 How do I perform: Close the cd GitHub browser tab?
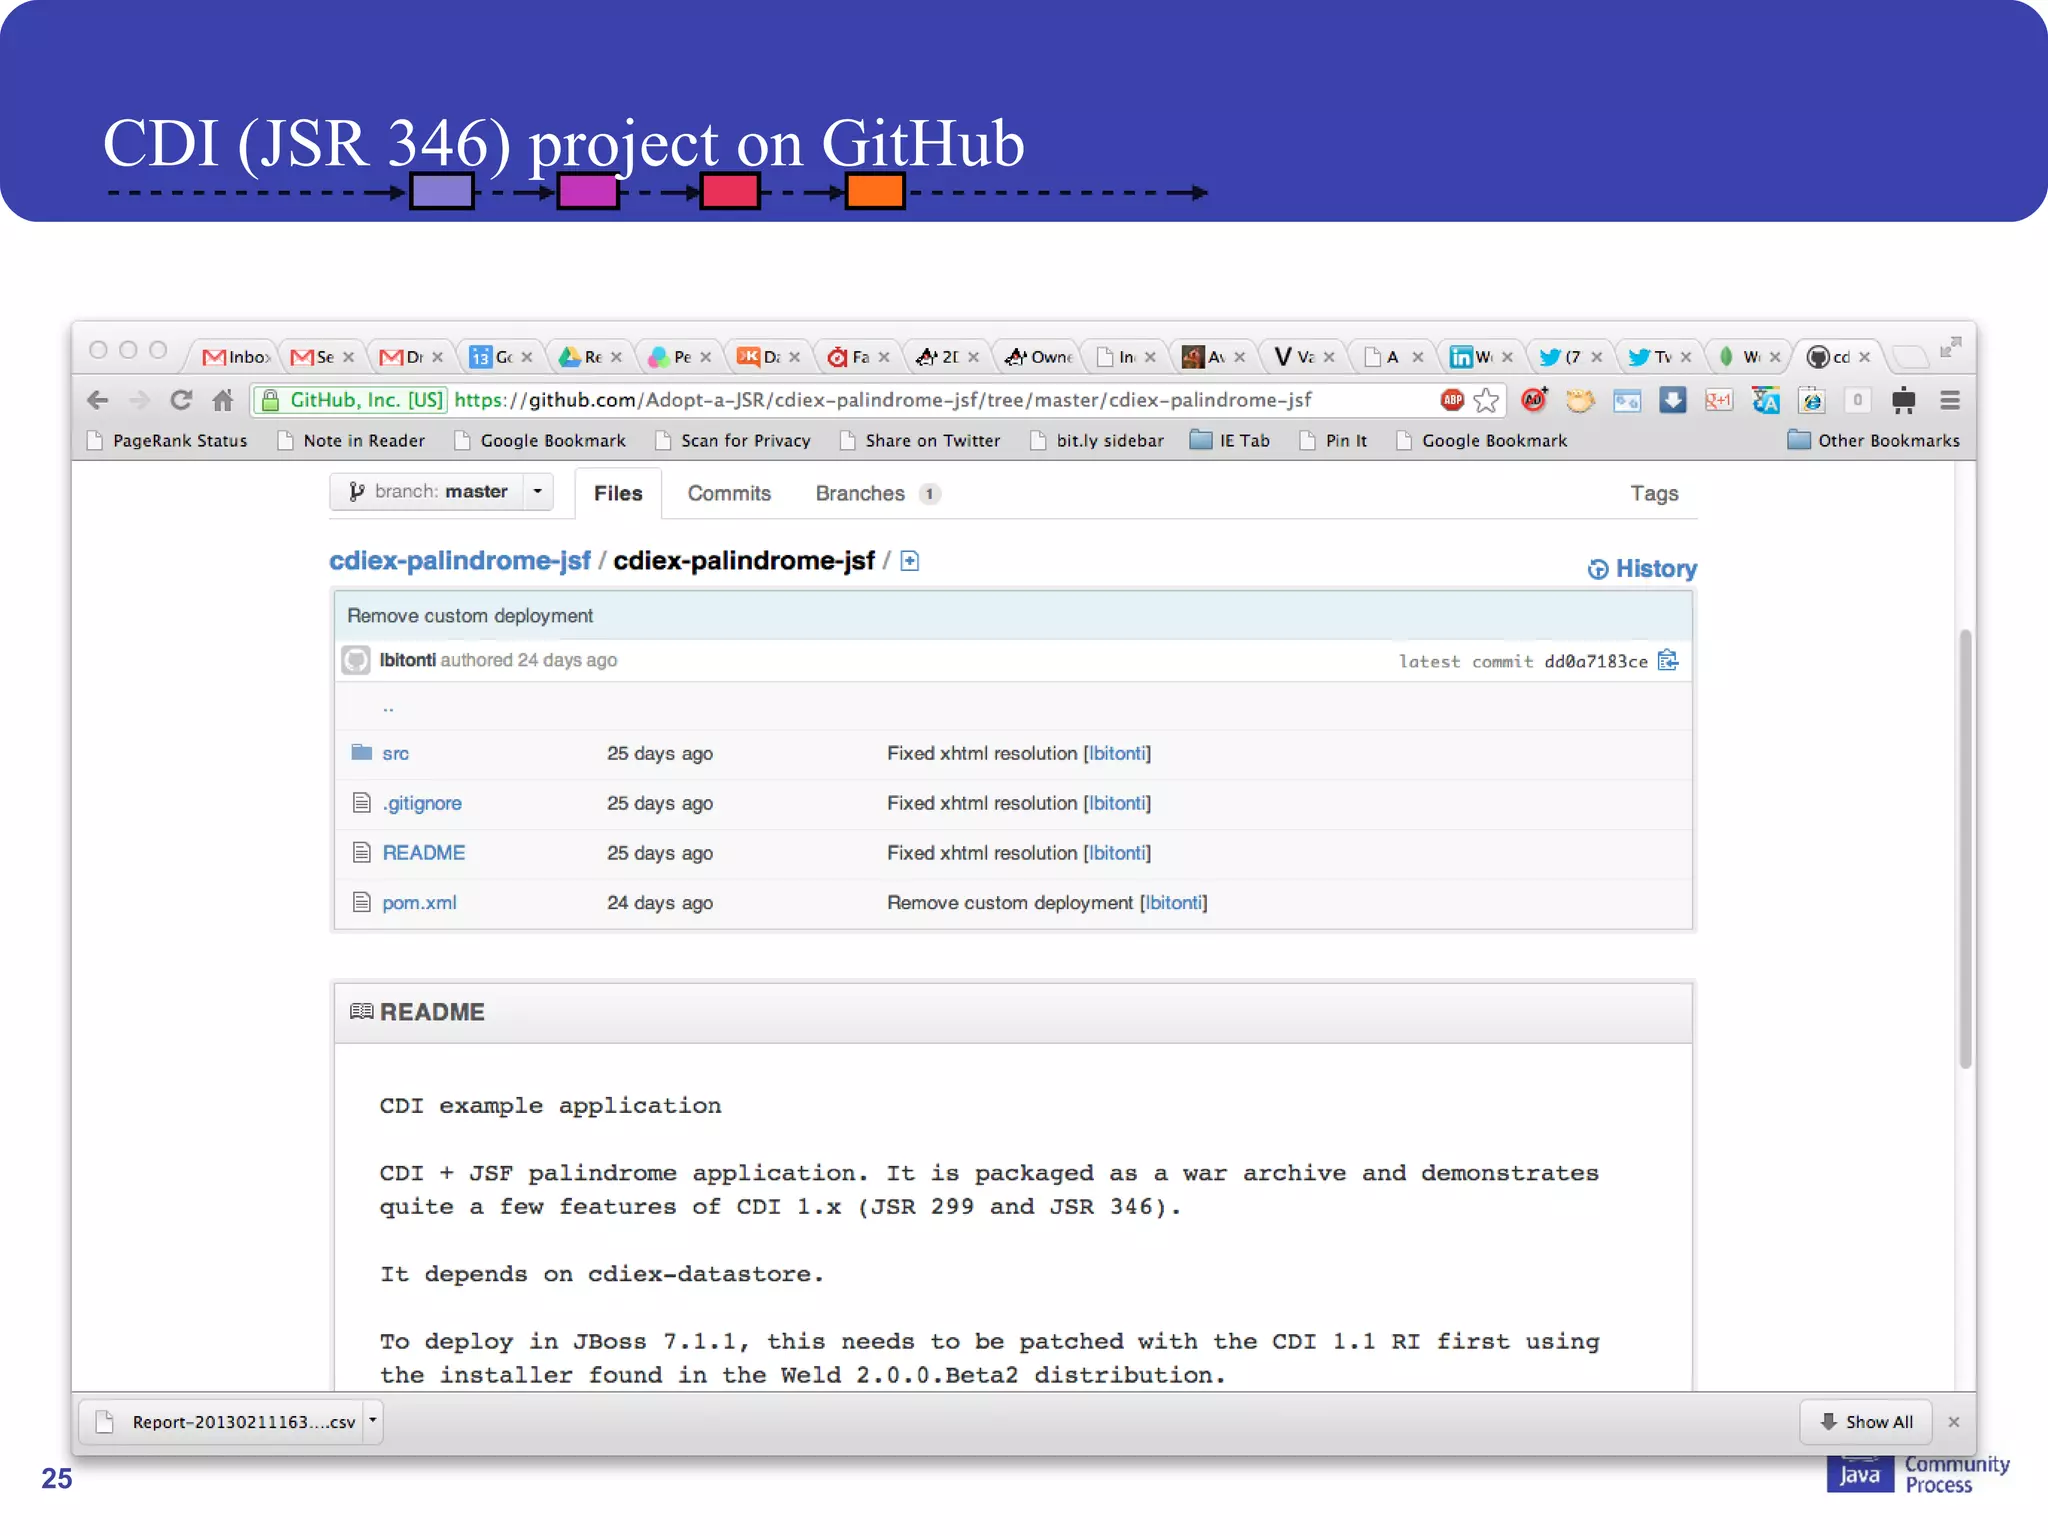(1864, 357)
